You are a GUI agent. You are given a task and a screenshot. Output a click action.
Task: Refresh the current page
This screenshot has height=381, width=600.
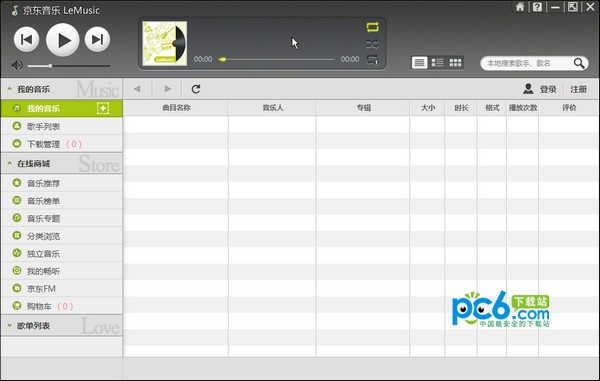click(196, 89)
